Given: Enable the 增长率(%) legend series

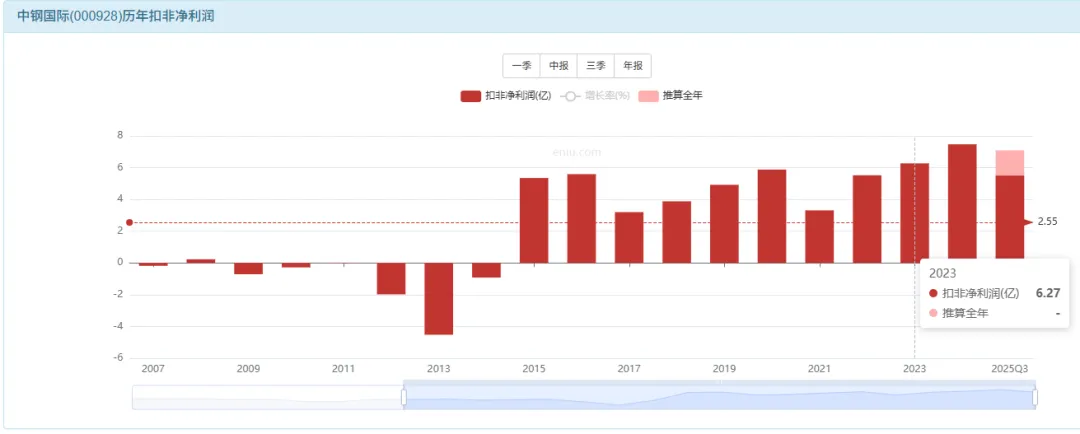Looking at the screenshot, I should tap(596, 96).
